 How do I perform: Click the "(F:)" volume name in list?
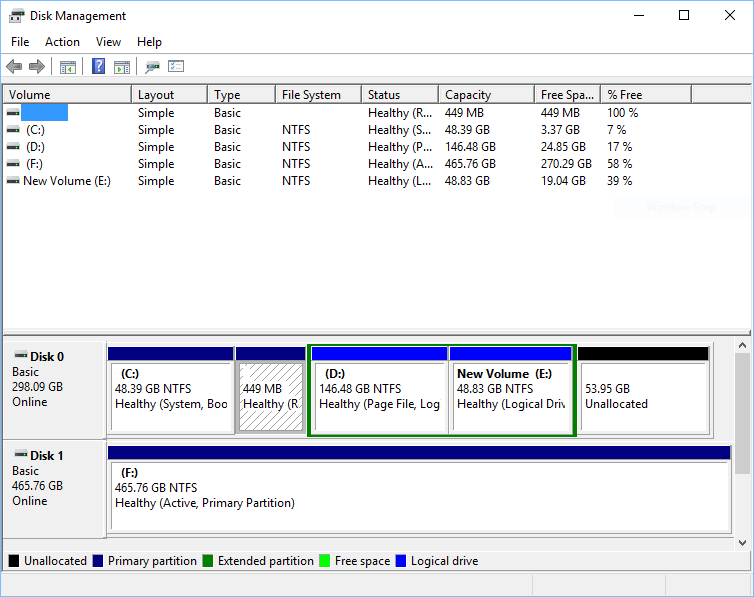coord(34,164)
